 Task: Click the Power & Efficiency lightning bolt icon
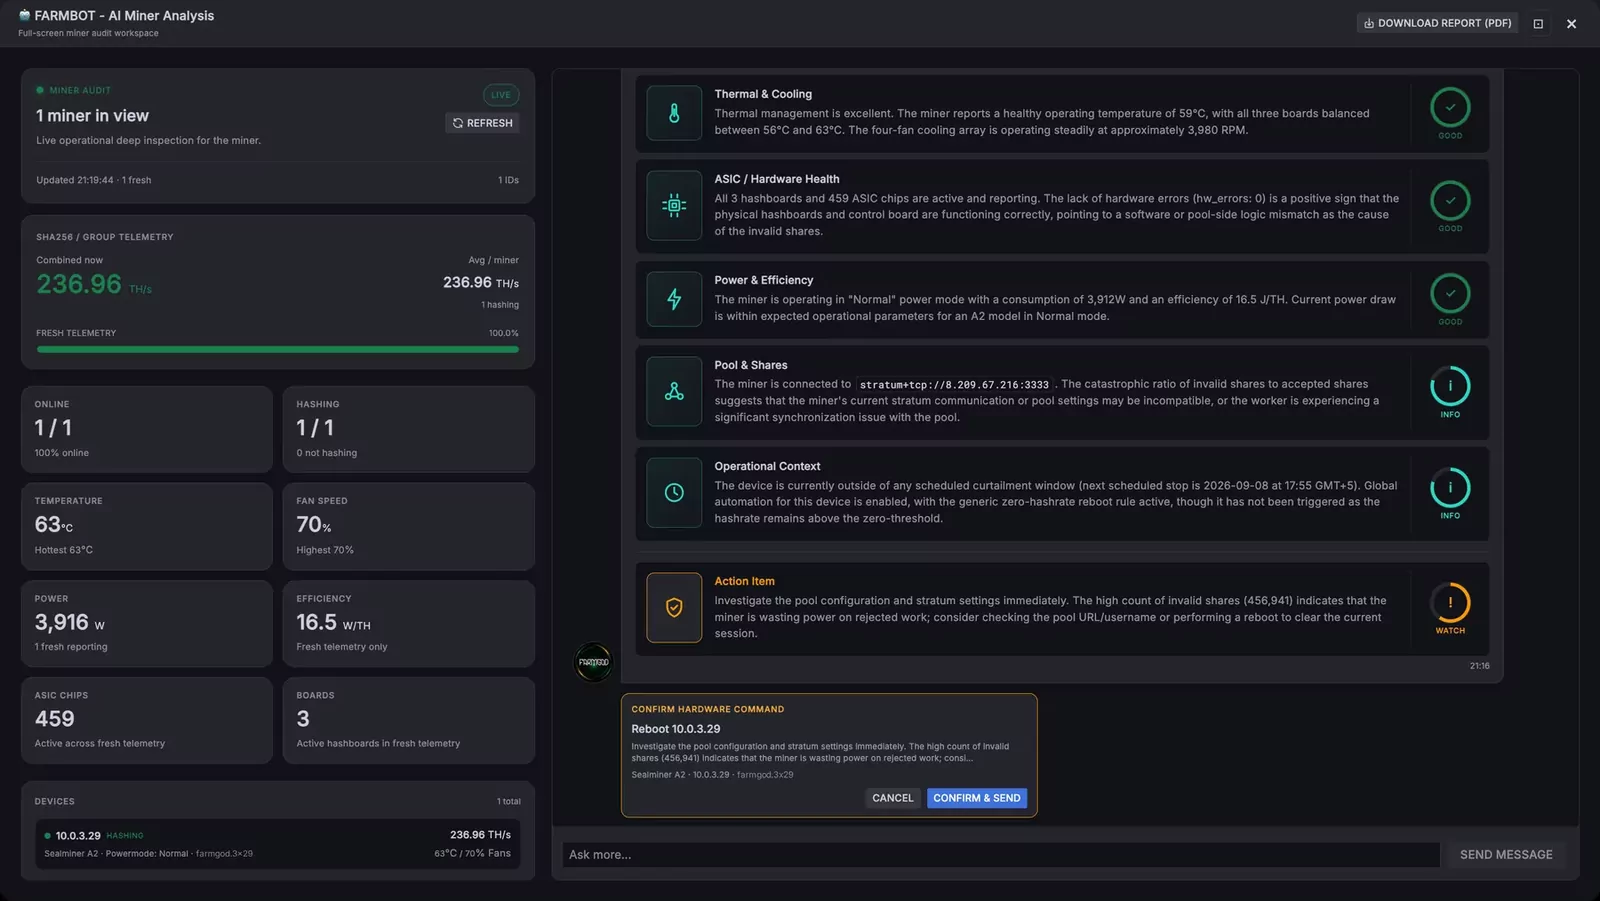(674, 299)
